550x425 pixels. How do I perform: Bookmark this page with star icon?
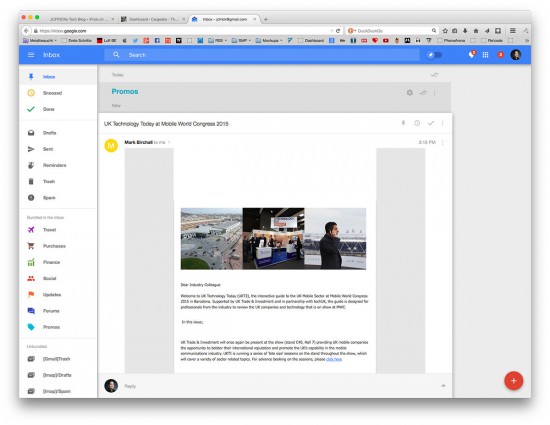pos(445,31)
